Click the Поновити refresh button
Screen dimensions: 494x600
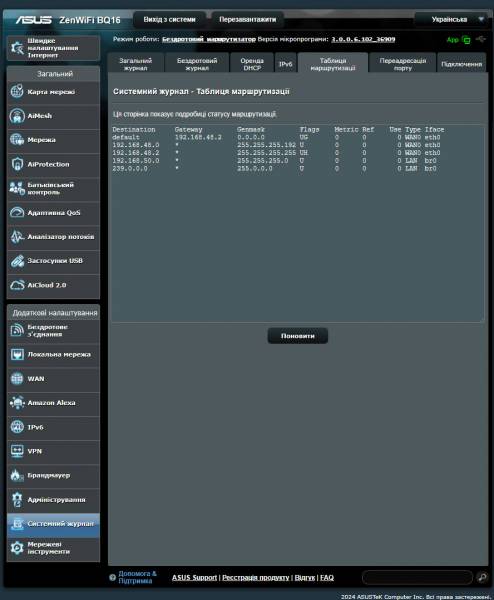[297, 336]
